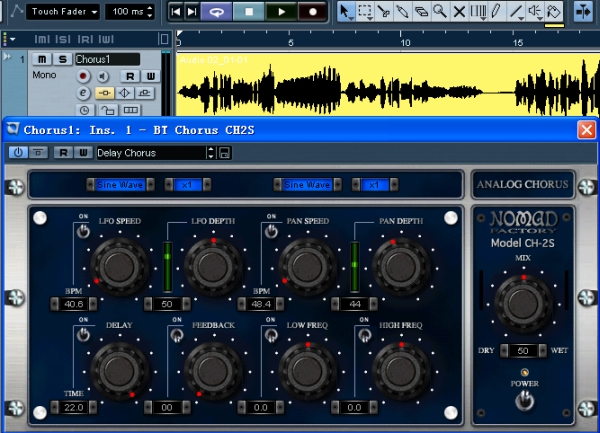600x433 pixels.
Task: Select the Erase tool
Action: tap(421, 11)
